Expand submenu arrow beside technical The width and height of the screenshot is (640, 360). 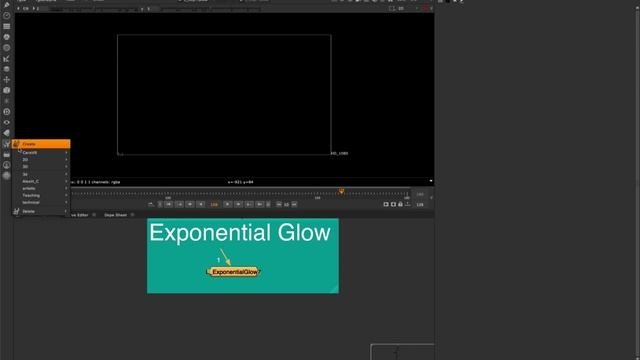(x=66, y=202)
